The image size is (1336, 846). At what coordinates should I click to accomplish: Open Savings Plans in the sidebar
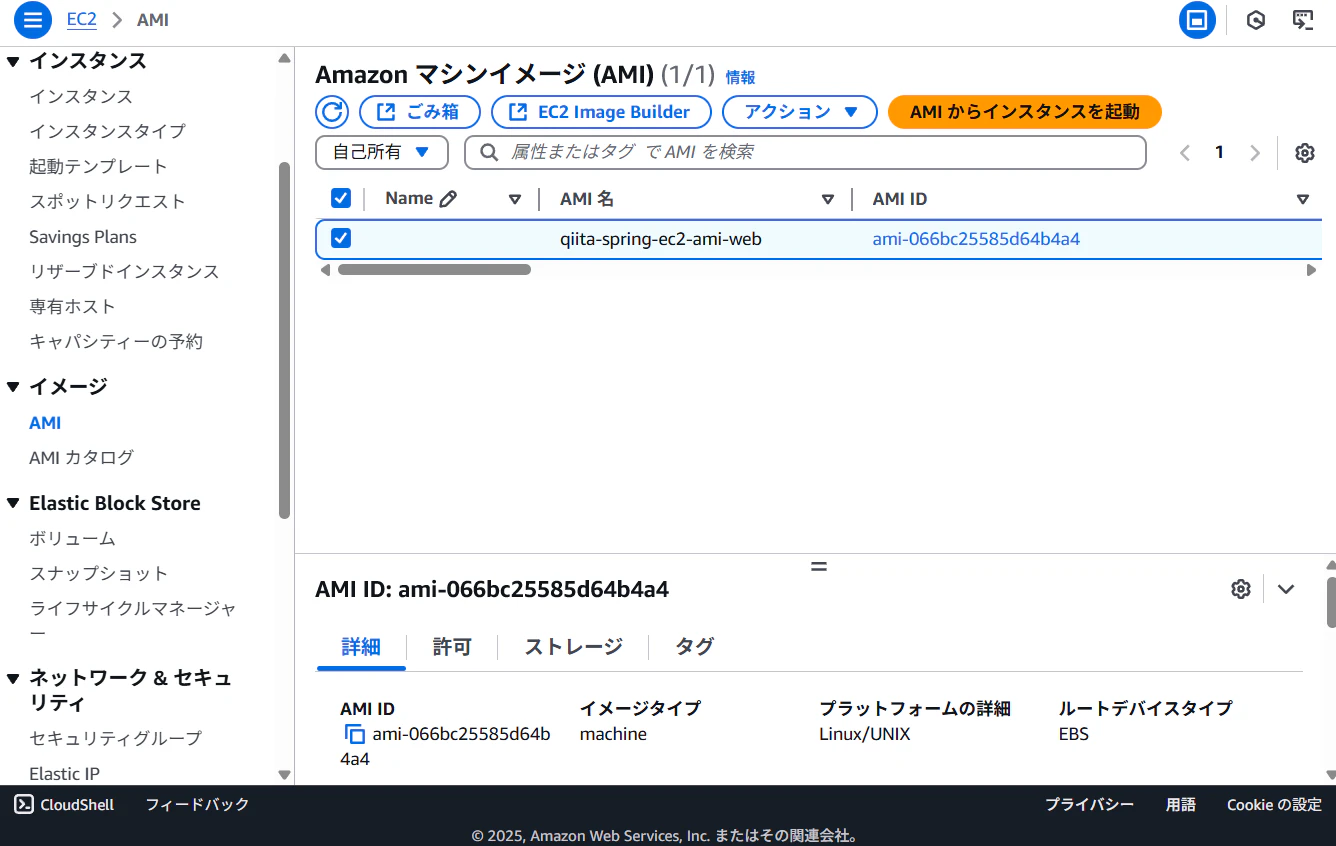click(x=83, y=237)
